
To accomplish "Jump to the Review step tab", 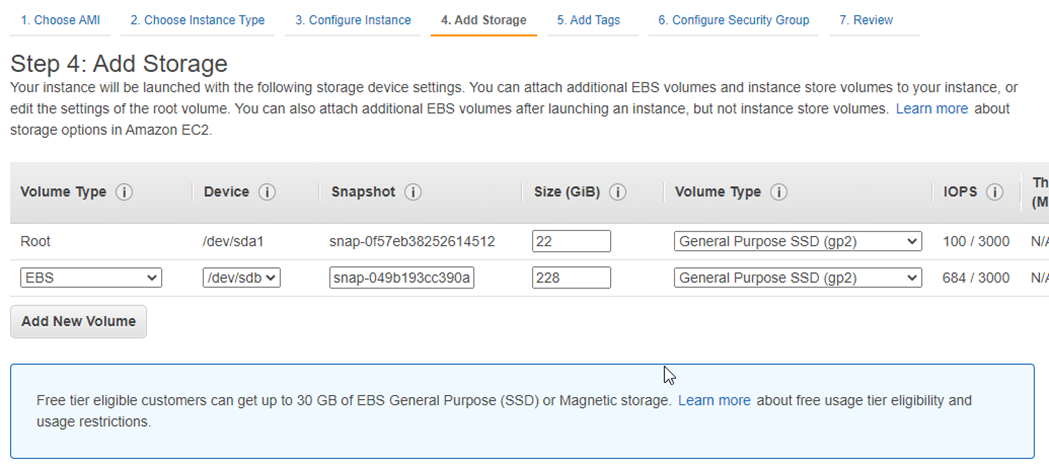I will [868, 20].
